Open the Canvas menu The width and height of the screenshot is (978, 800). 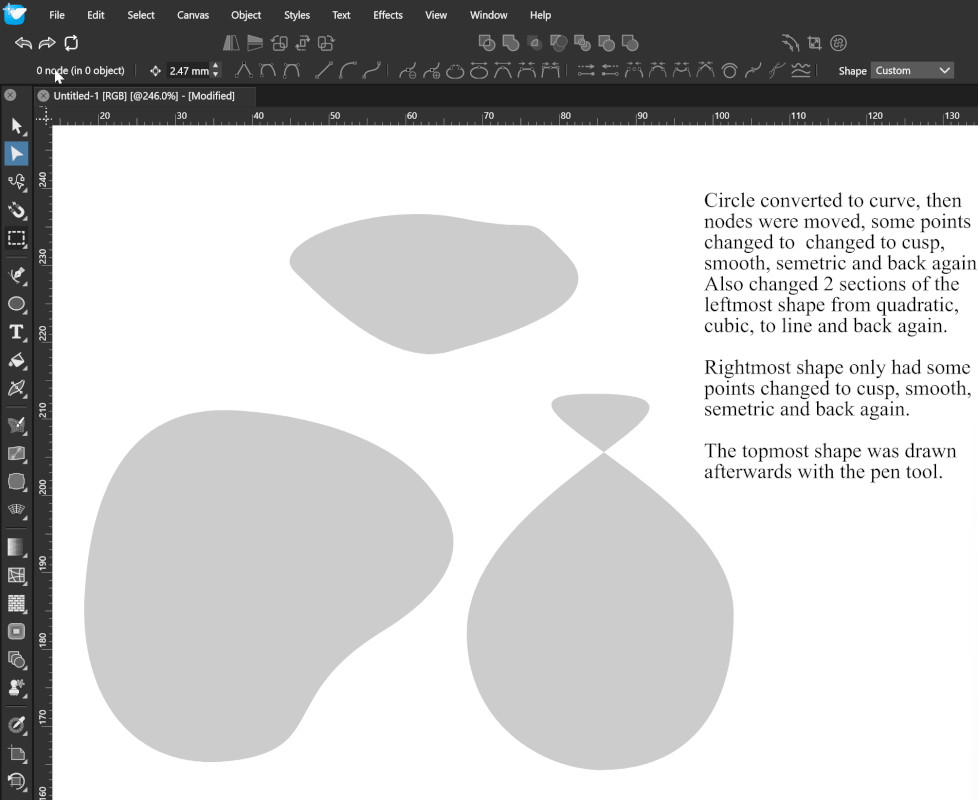click(193, 15)
